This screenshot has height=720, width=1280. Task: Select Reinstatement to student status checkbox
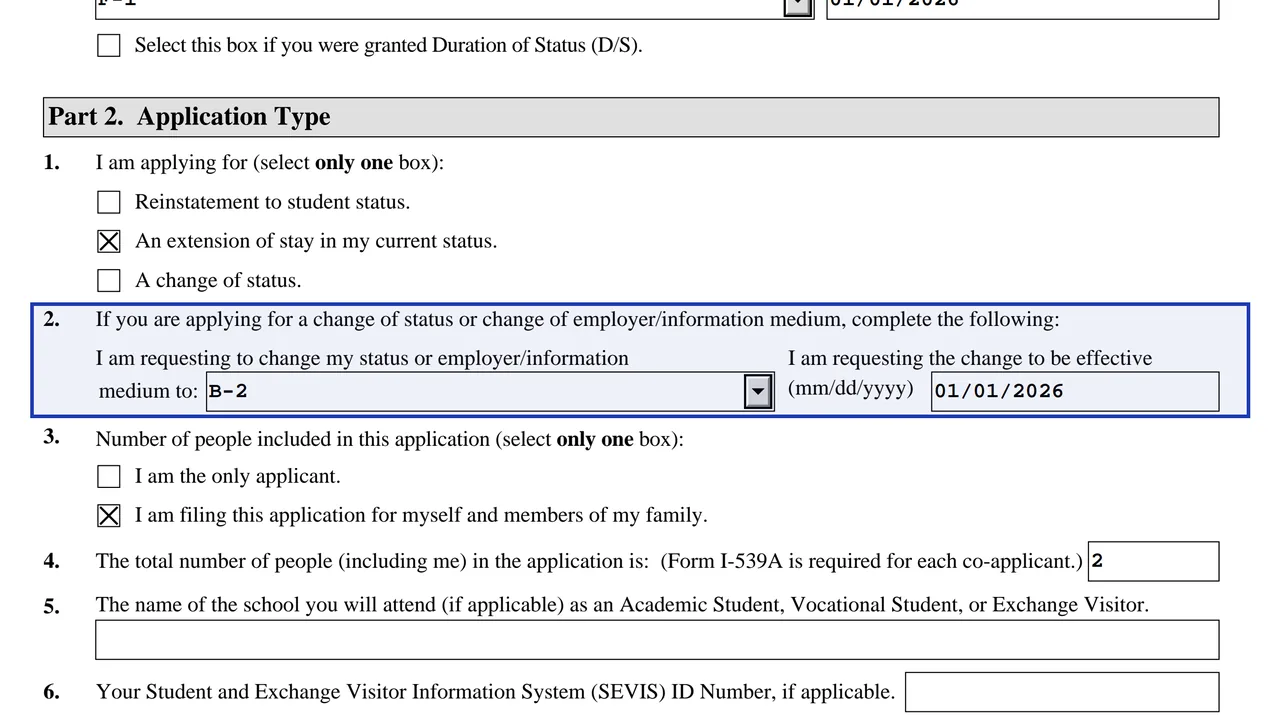[x=109, y=202]
